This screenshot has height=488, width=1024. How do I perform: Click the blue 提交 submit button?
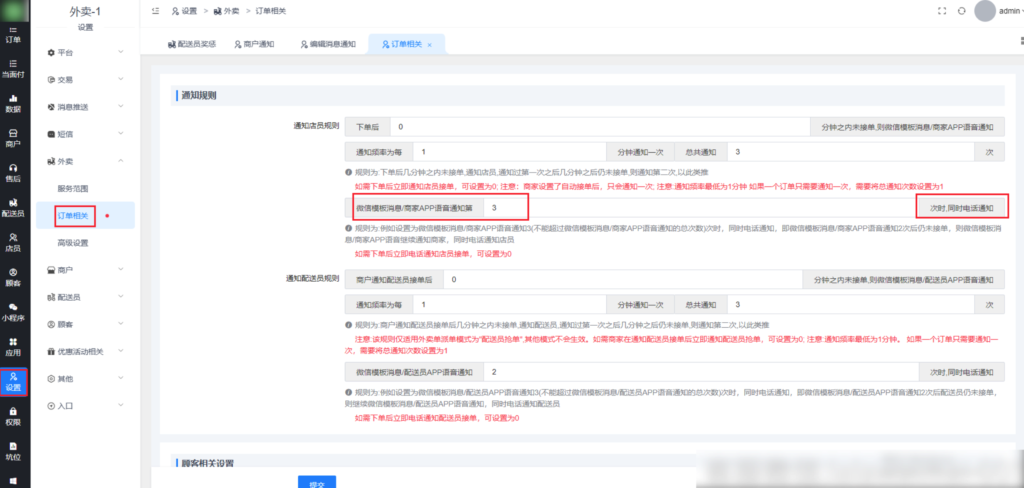(x=317, y=482)
